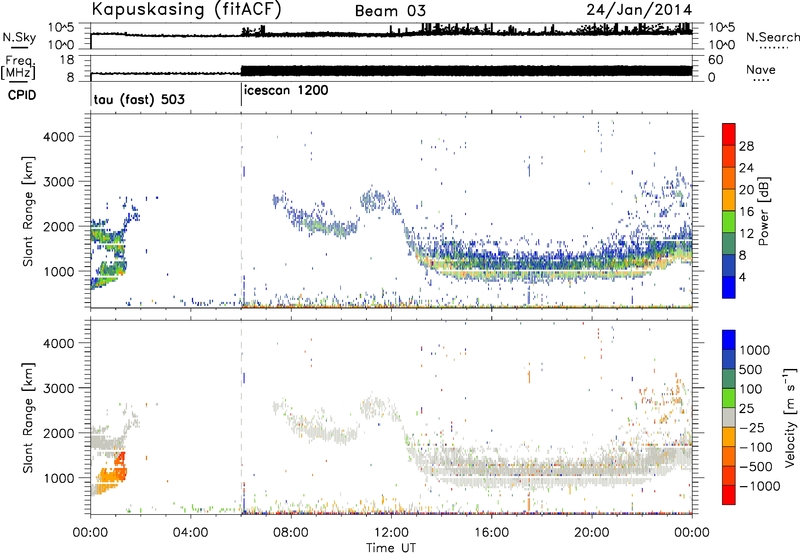Viewport: 800px width, 554px height.
Task: Select the N.Sky legend label
Action: tap(19, 37)
